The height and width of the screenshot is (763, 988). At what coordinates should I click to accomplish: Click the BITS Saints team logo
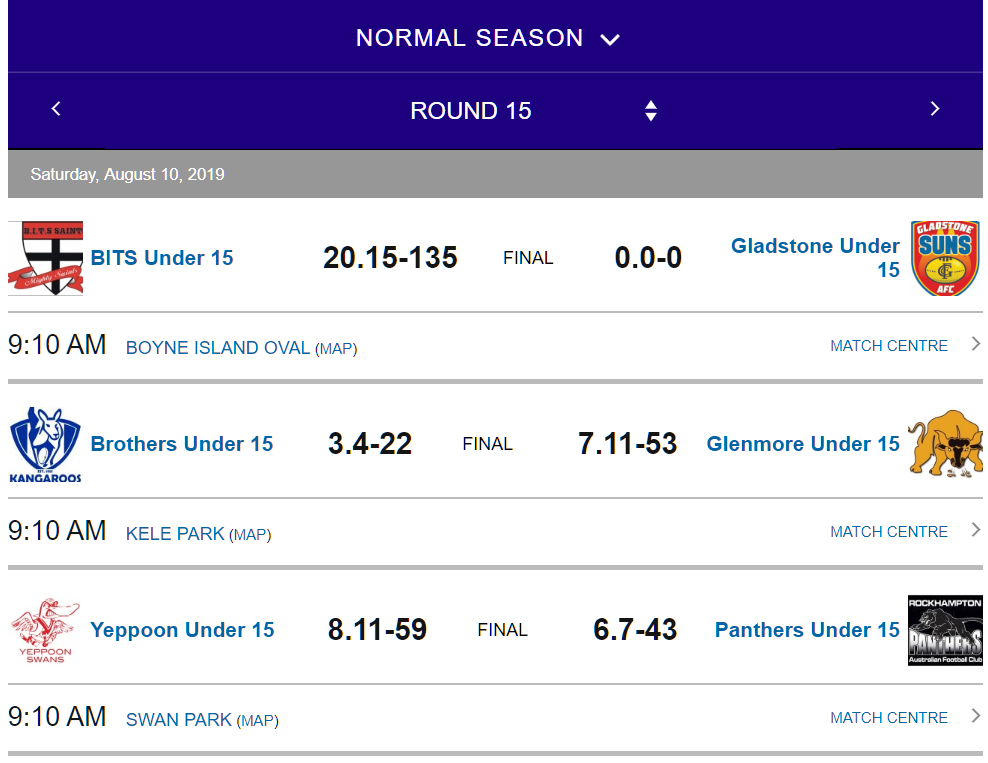[45, 258]
